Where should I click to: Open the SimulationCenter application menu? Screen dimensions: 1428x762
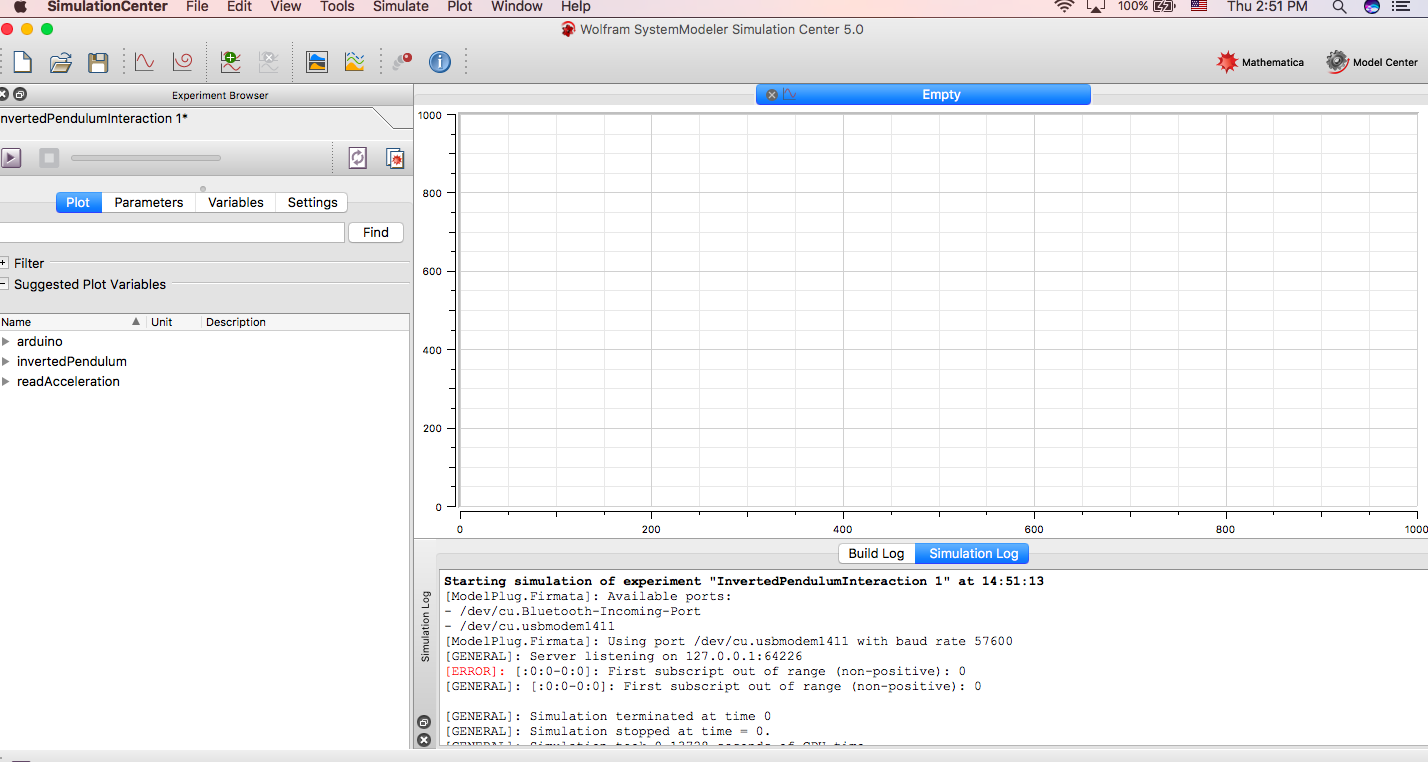tap(107, 7)
